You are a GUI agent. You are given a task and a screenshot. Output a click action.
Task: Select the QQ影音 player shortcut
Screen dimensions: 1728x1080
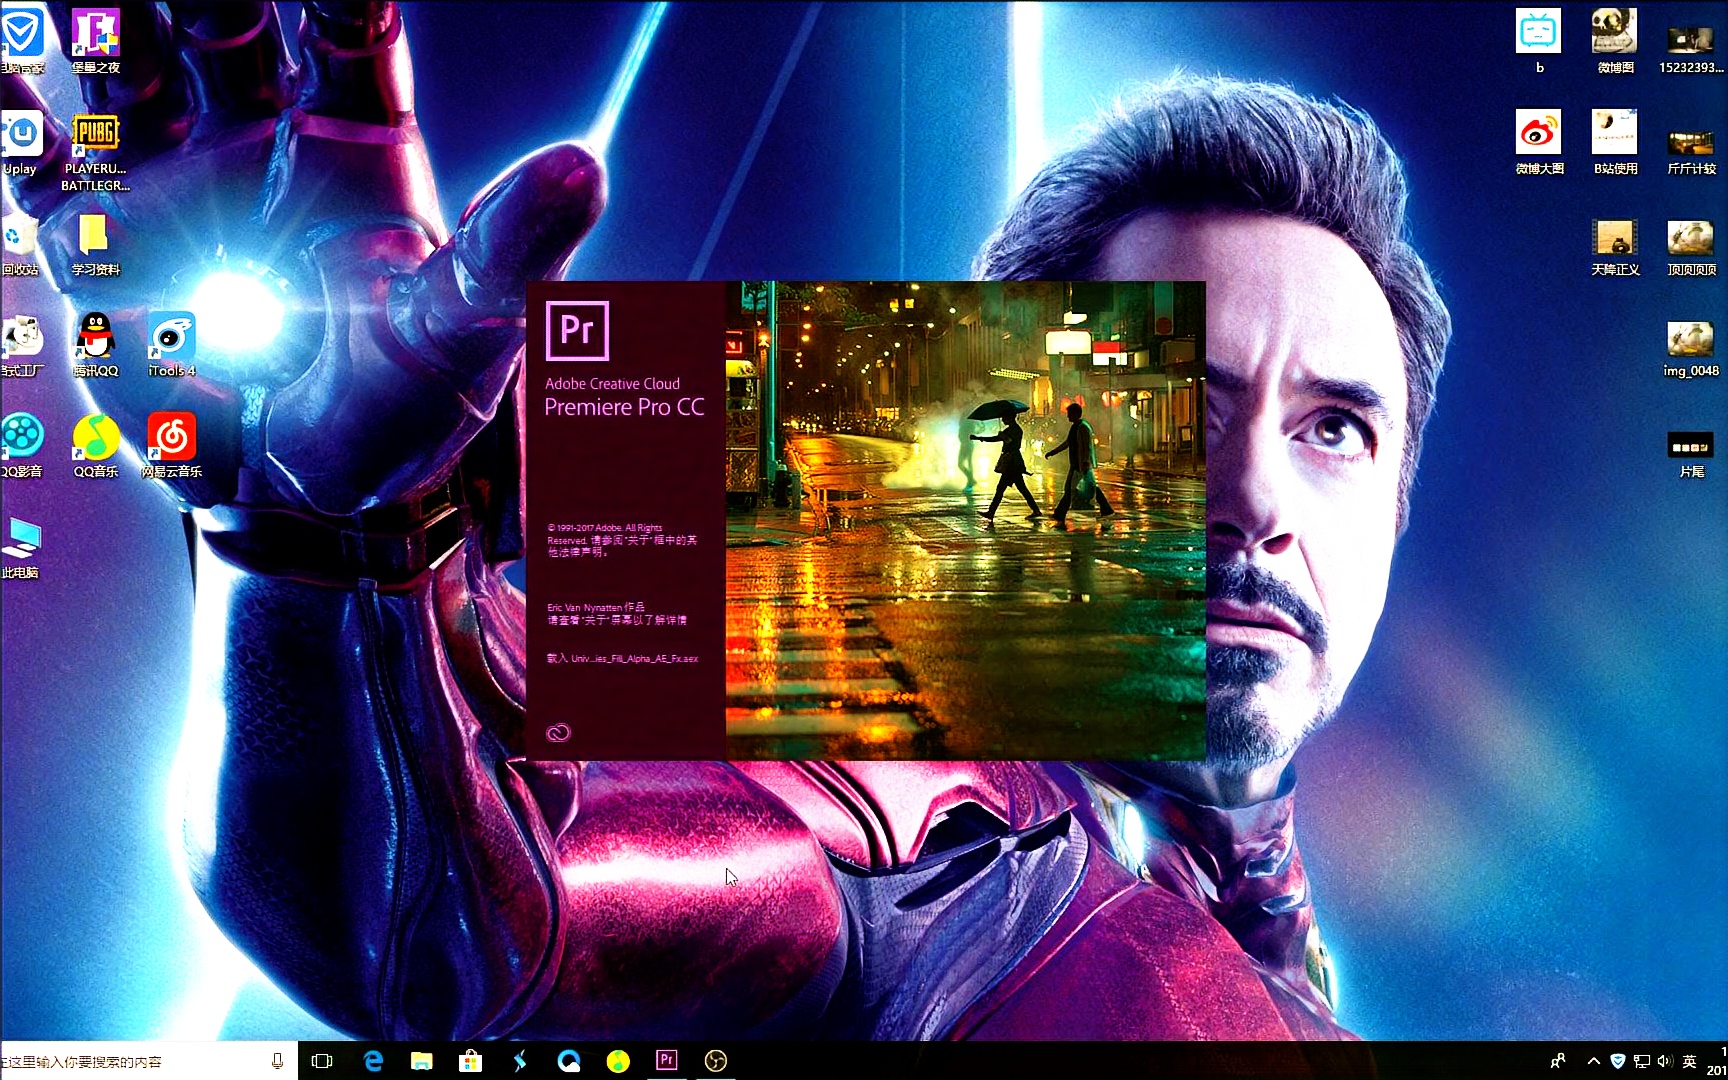tap(22, 446)
